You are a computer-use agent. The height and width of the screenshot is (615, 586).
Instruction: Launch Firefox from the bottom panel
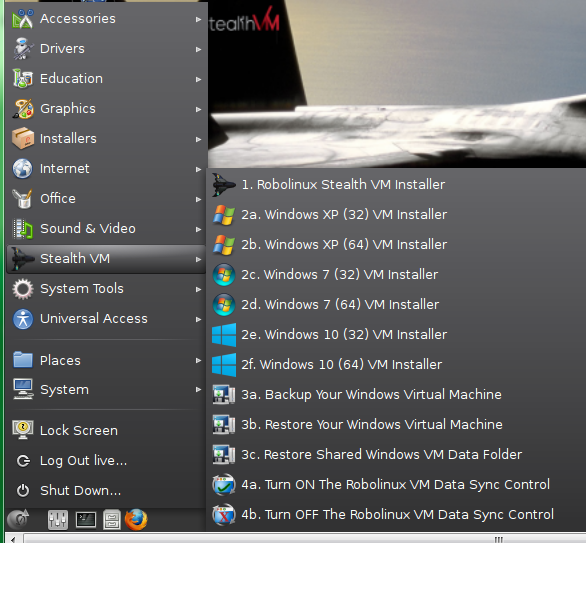136,520
